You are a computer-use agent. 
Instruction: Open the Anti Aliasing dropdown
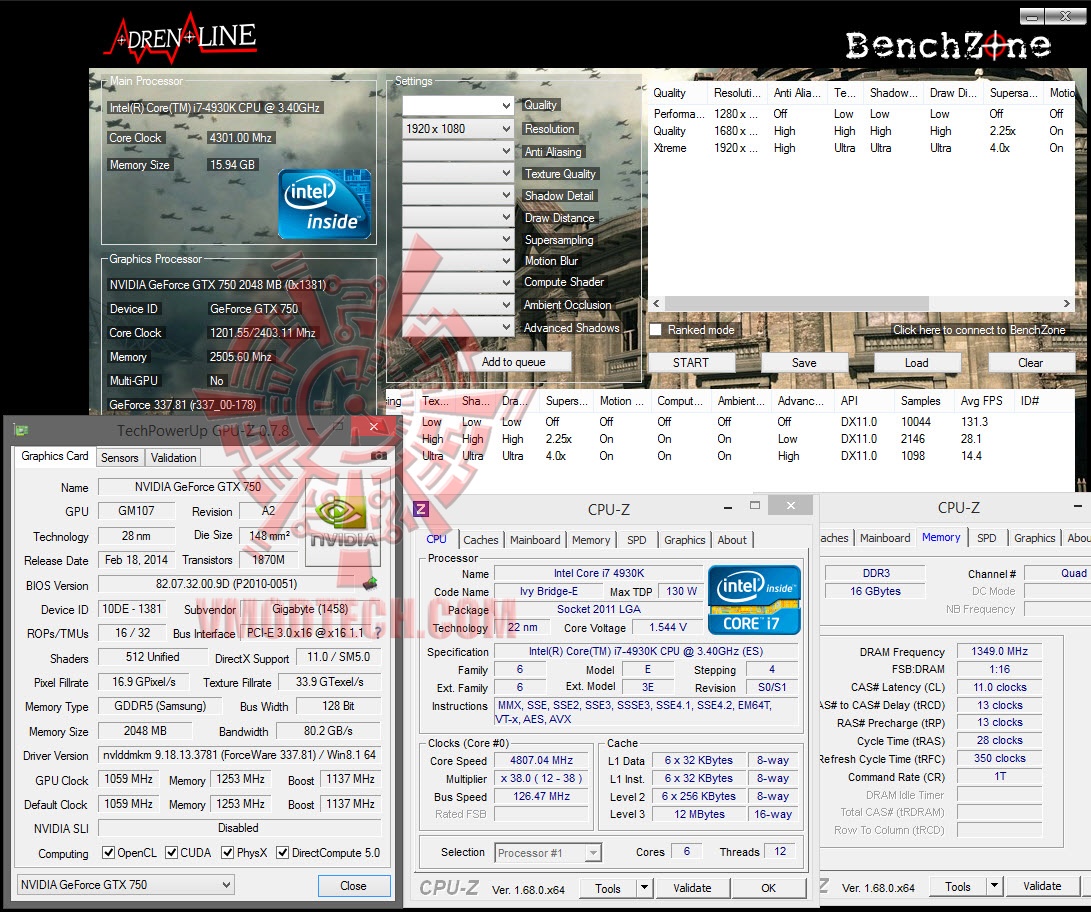tap(459, 151)
